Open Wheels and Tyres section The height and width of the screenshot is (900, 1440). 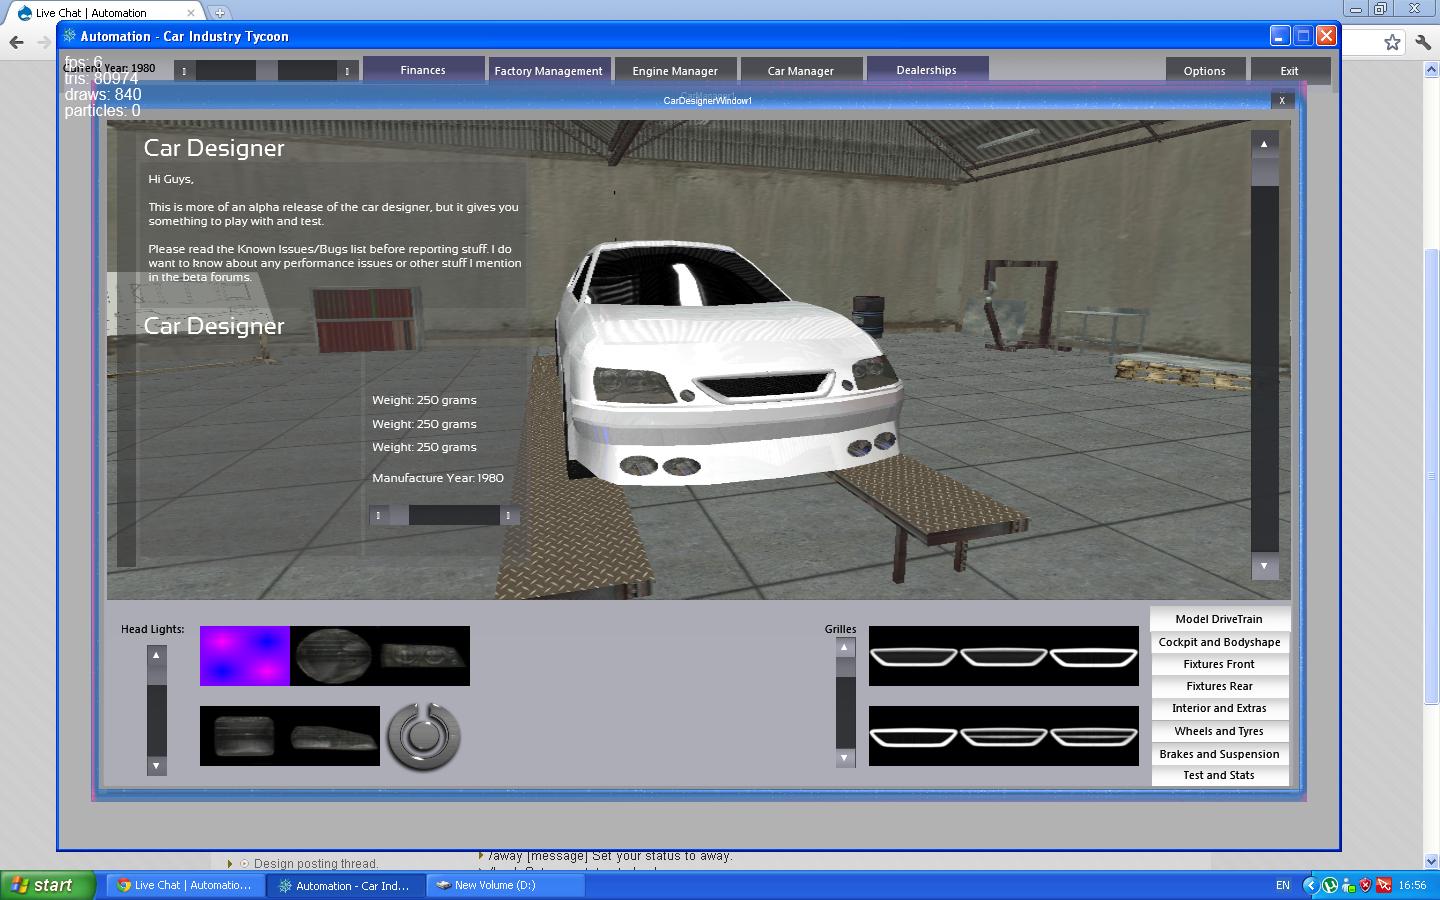coord(1219,731)
